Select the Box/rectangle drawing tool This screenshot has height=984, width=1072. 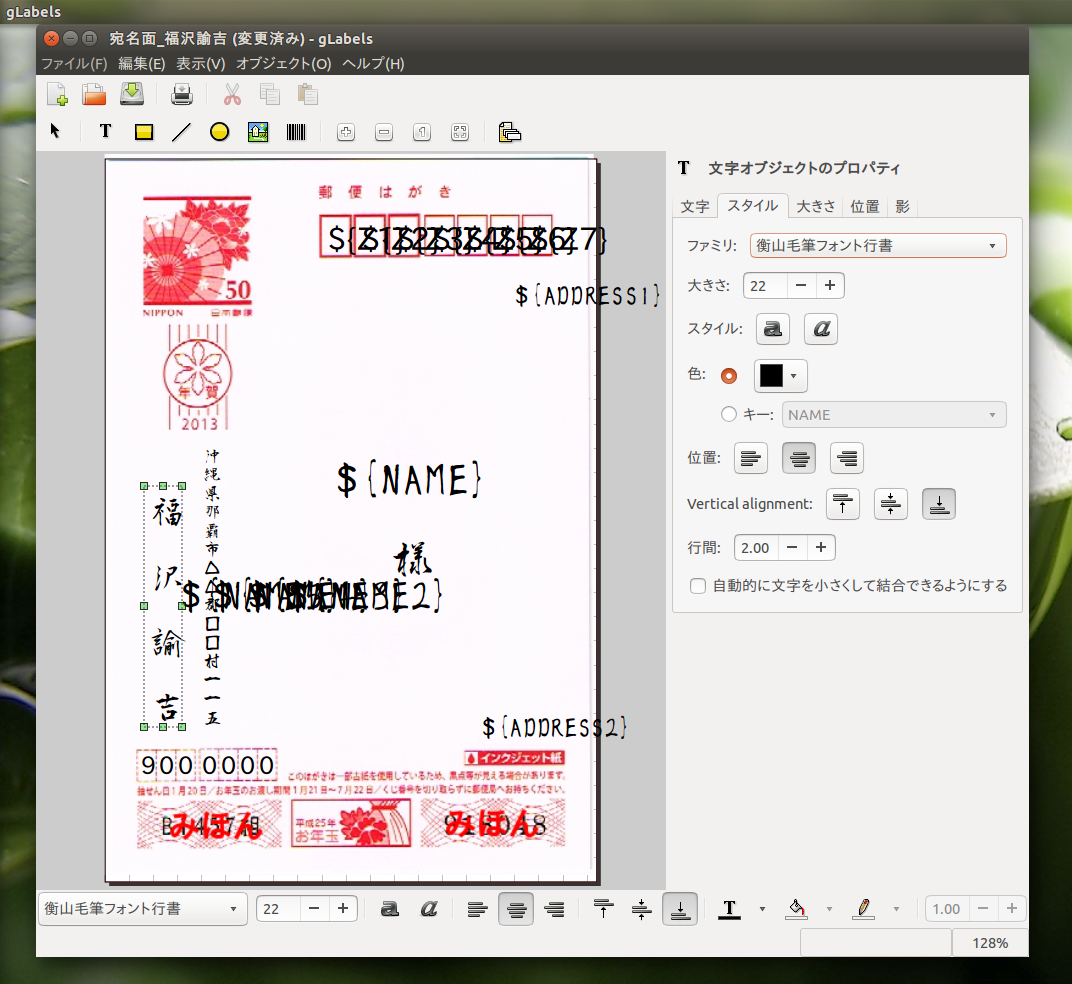pyautogui.click(x=144, y=131)
